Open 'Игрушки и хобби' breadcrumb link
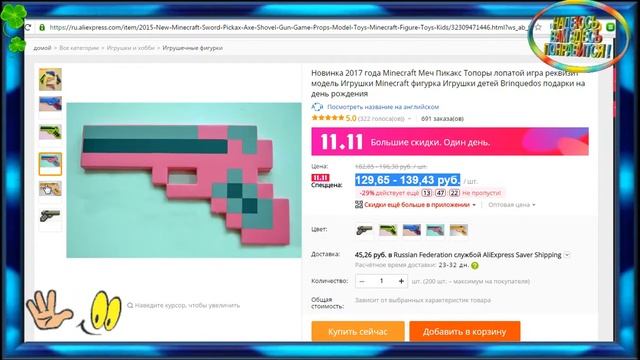This screenshot has height=360, width=640. click(131, 48)
